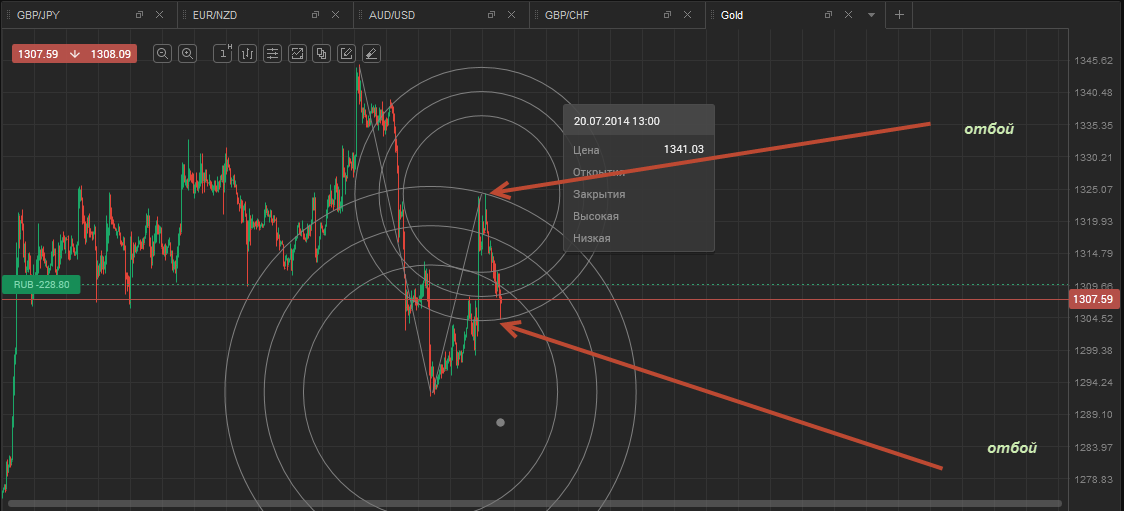Expand the tab list dropdown arrow
1124x511 pixels.
871,15
